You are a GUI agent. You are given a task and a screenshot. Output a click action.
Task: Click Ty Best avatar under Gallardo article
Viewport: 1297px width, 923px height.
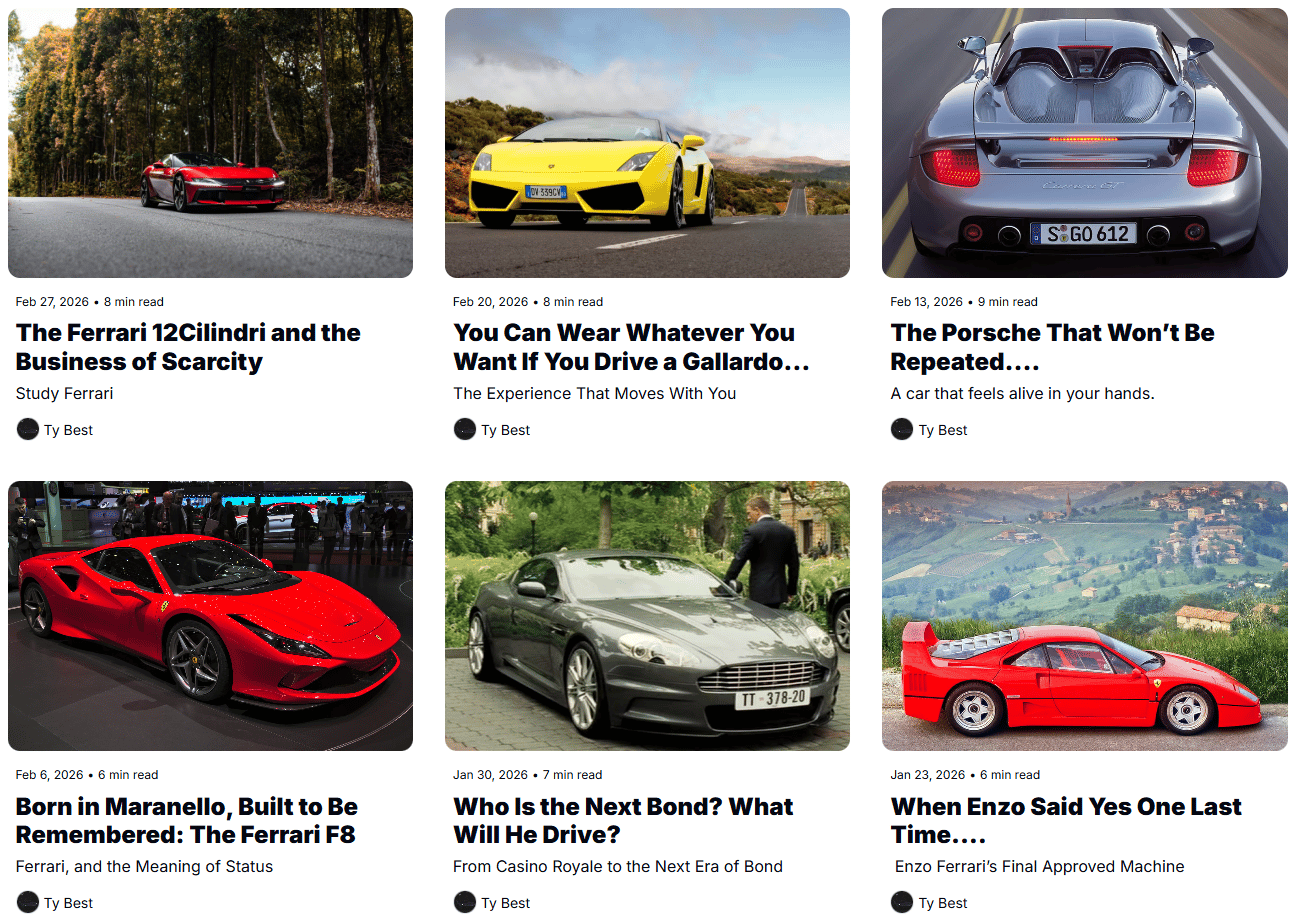click(x=465, y=430)
